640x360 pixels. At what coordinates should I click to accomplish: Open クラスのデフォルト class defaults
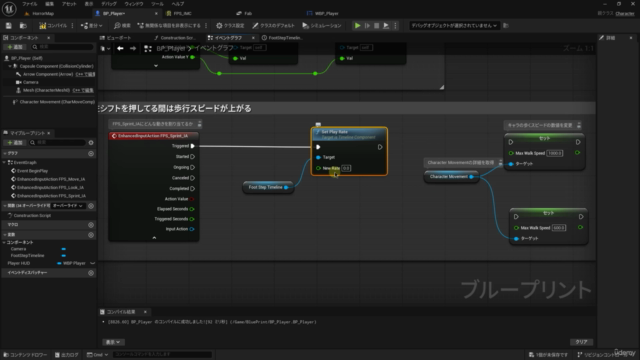click(x=273, y=25)
